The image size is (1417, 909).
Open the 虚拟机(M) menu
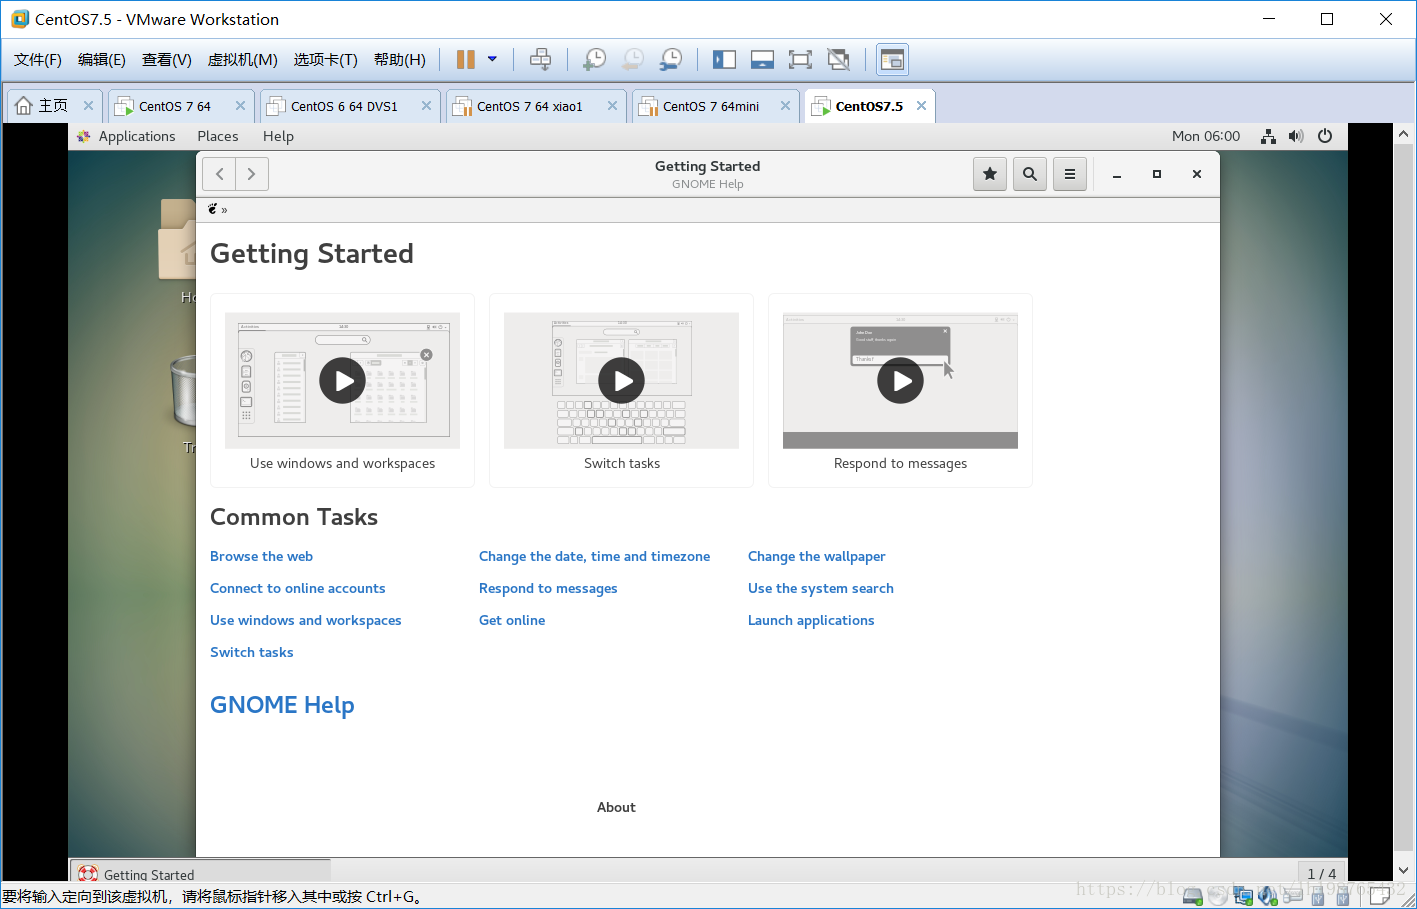pyautogui.click(x=243, y=60)
